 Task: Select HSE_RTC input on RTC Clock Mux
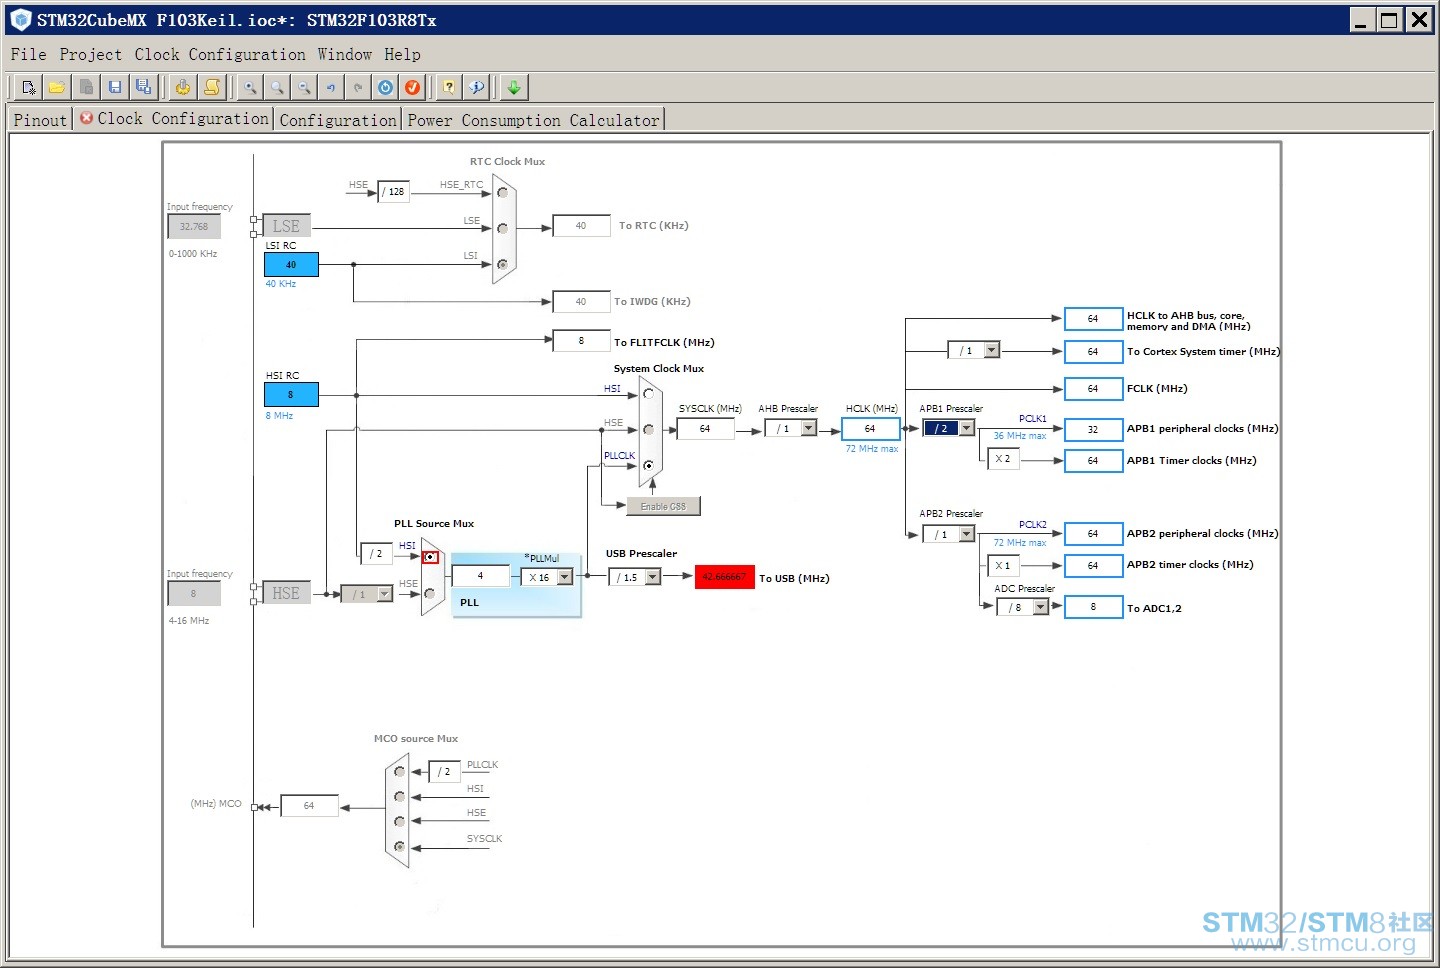502,192
